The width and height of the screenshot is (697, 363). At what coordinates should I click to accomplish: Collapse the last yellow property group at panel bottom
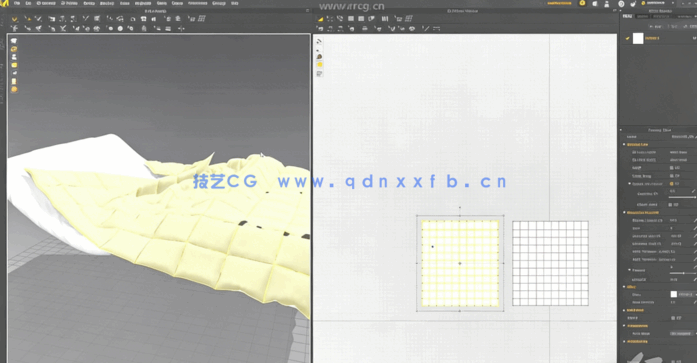(x=624, y=341)
